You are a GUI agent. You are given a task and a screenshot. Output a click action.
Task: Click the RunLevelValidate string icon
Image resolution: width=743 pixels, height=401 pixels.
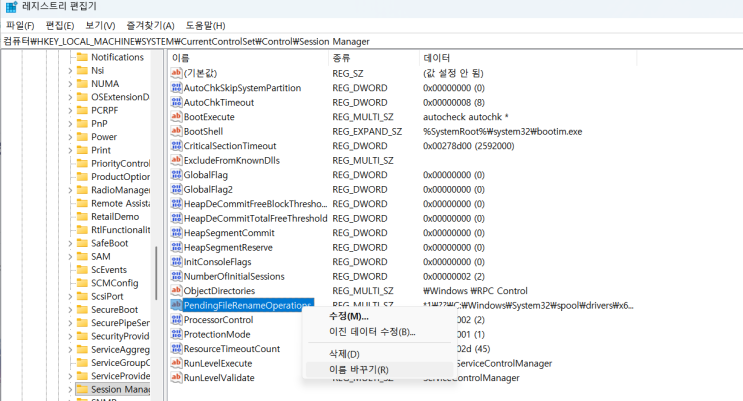pos(176,378)
